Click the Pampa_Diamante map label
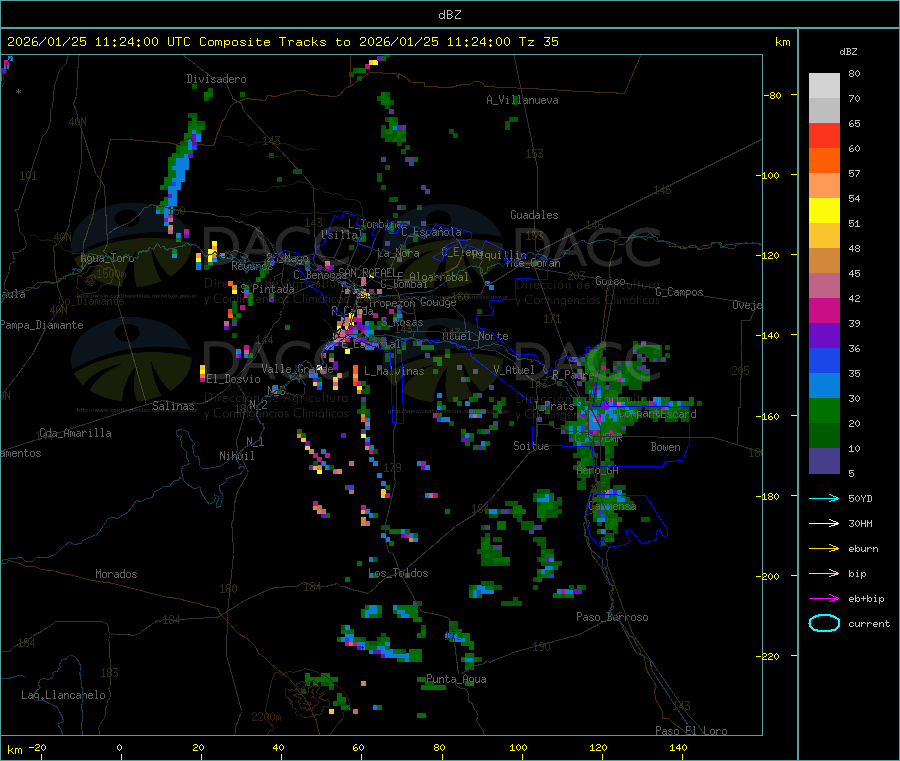This screenshot has height=761, width=900. [41, 325]
